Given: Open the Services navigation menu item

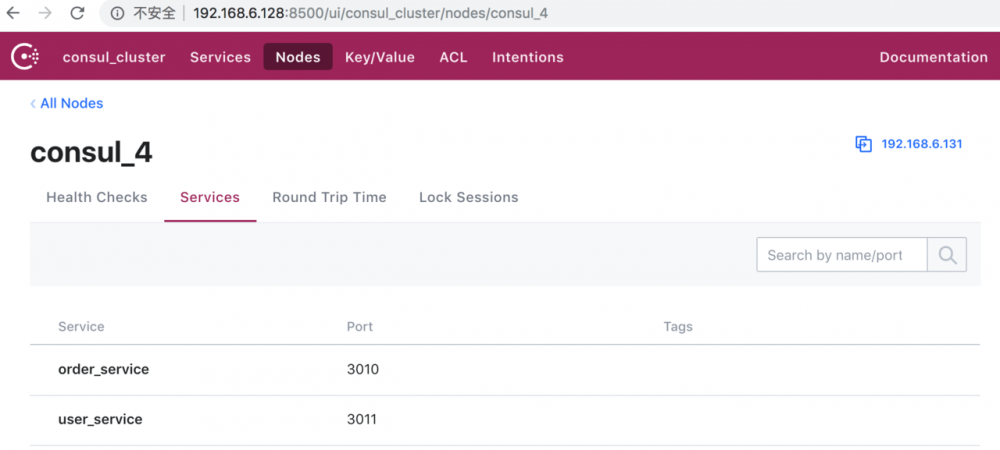Looking at the screenshot, I should point(220,57).
